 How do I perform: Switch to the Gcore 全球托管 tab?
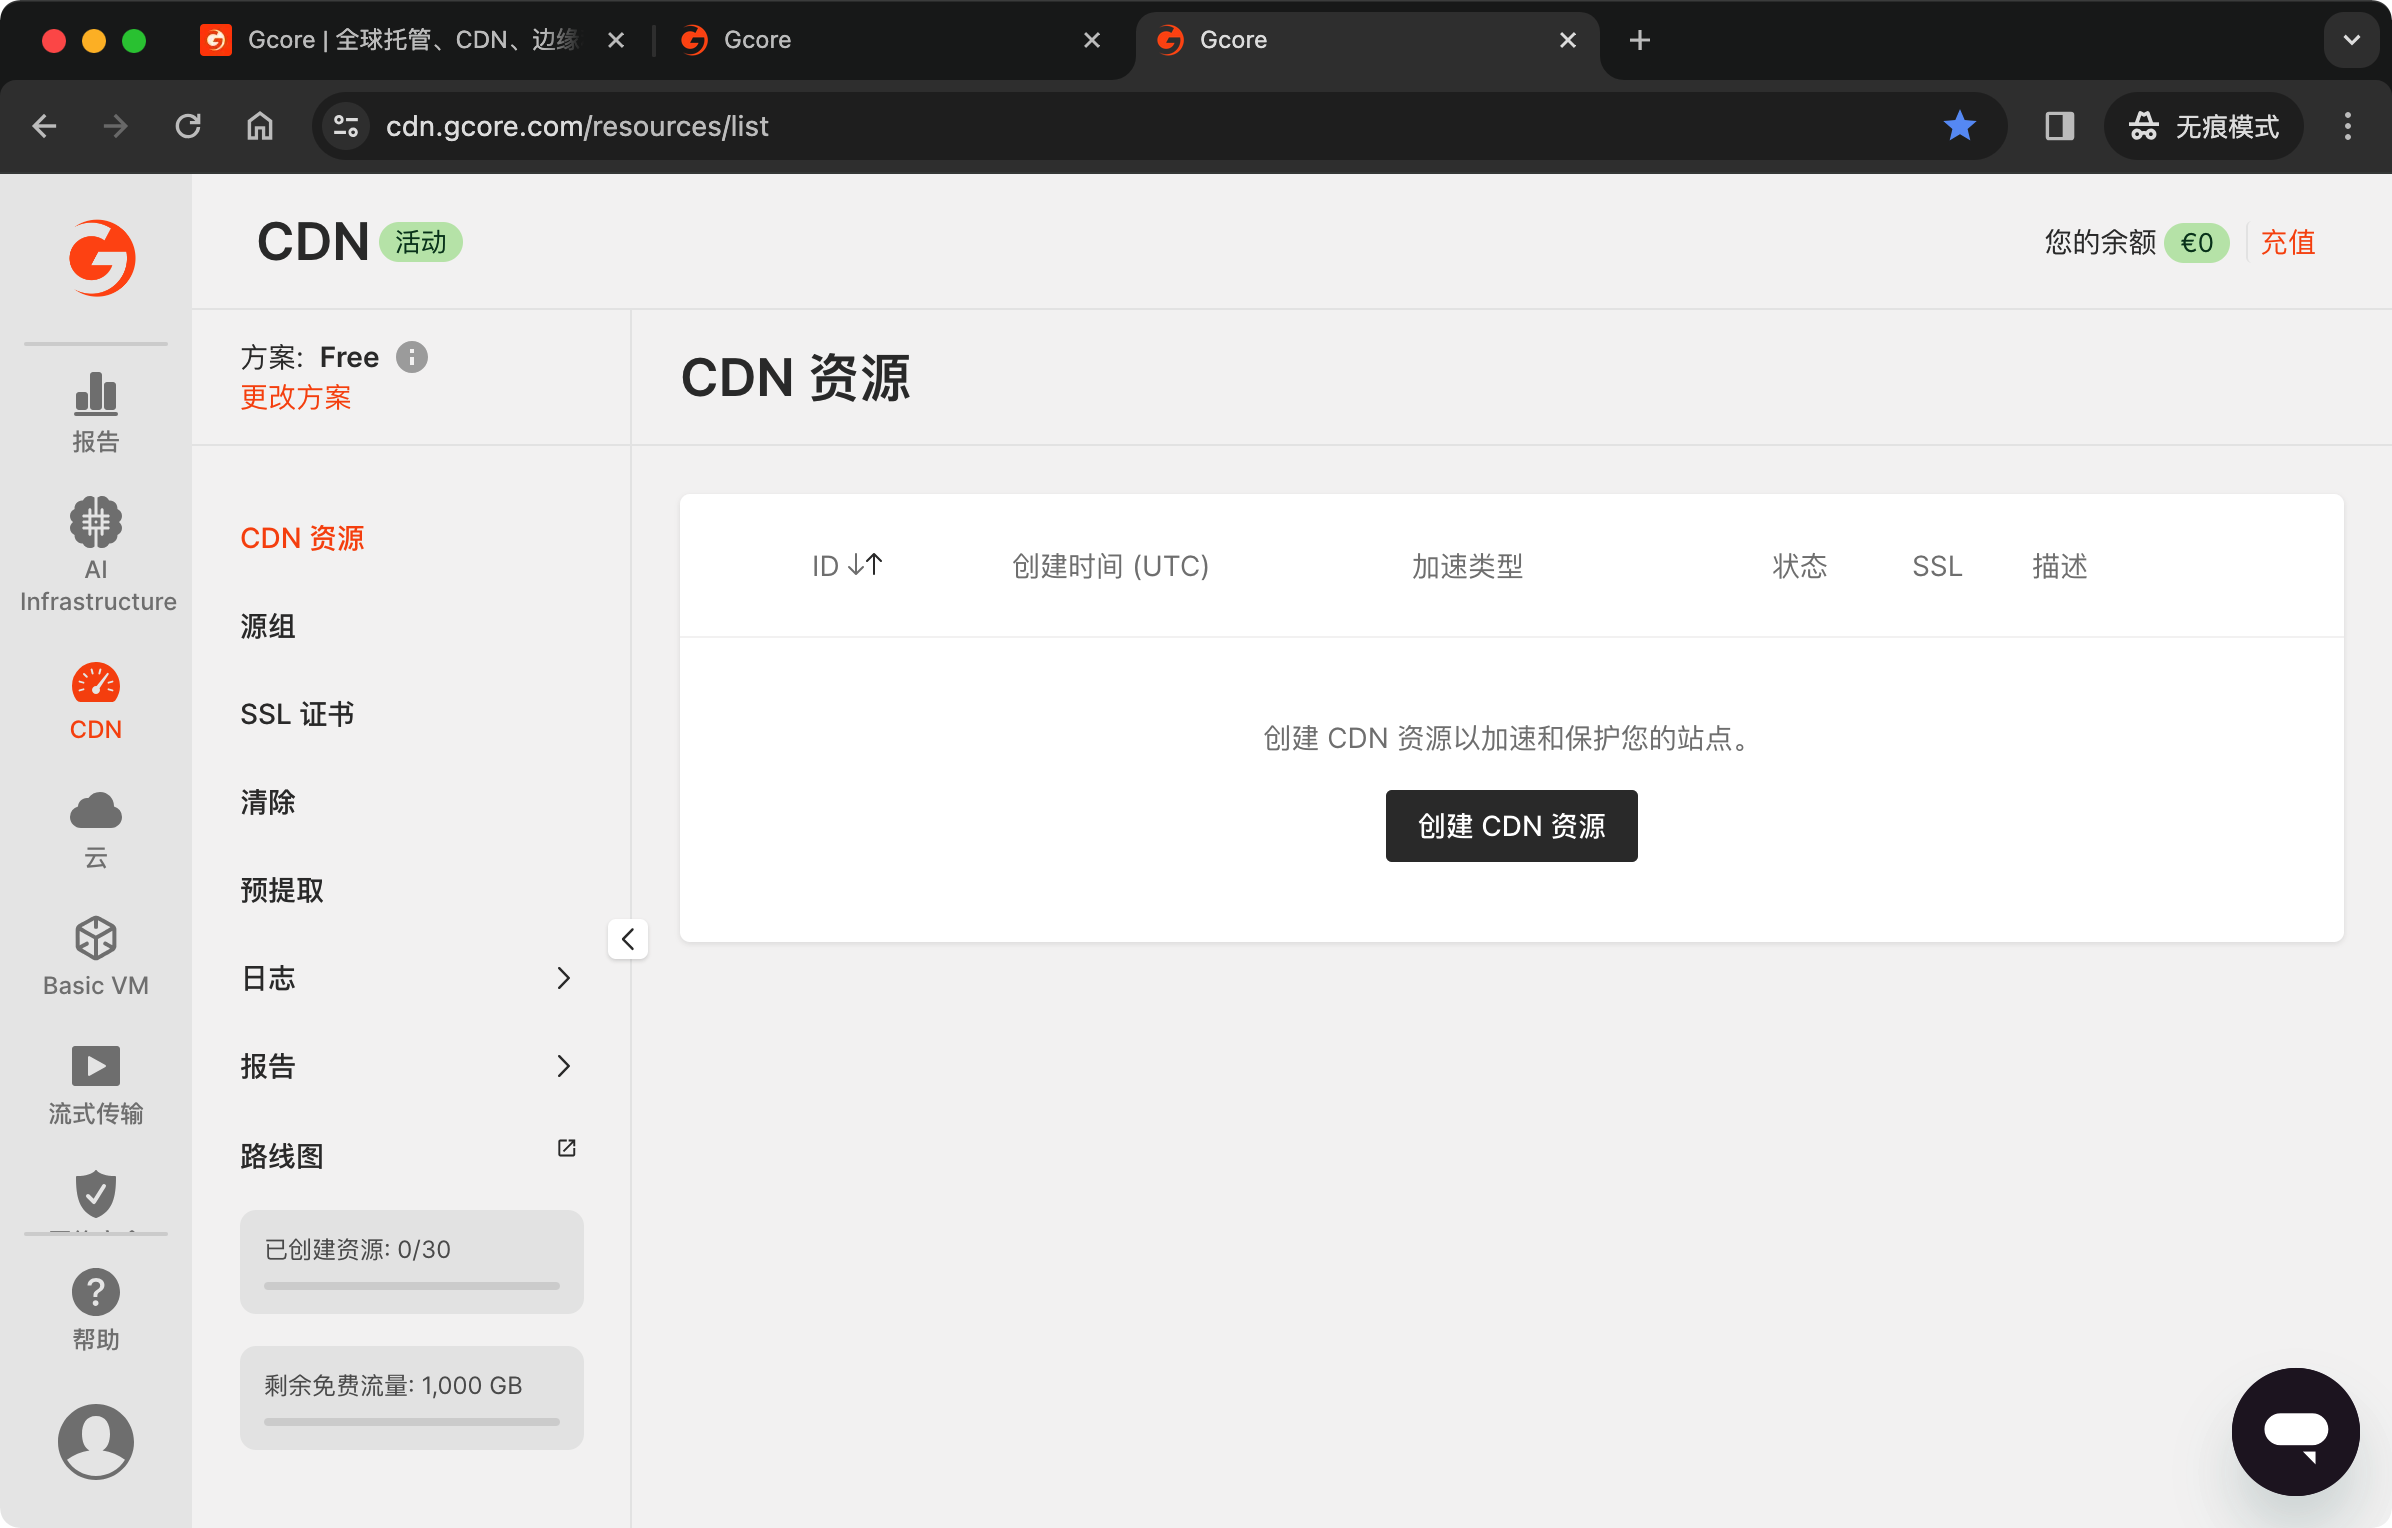click(413, 40)
